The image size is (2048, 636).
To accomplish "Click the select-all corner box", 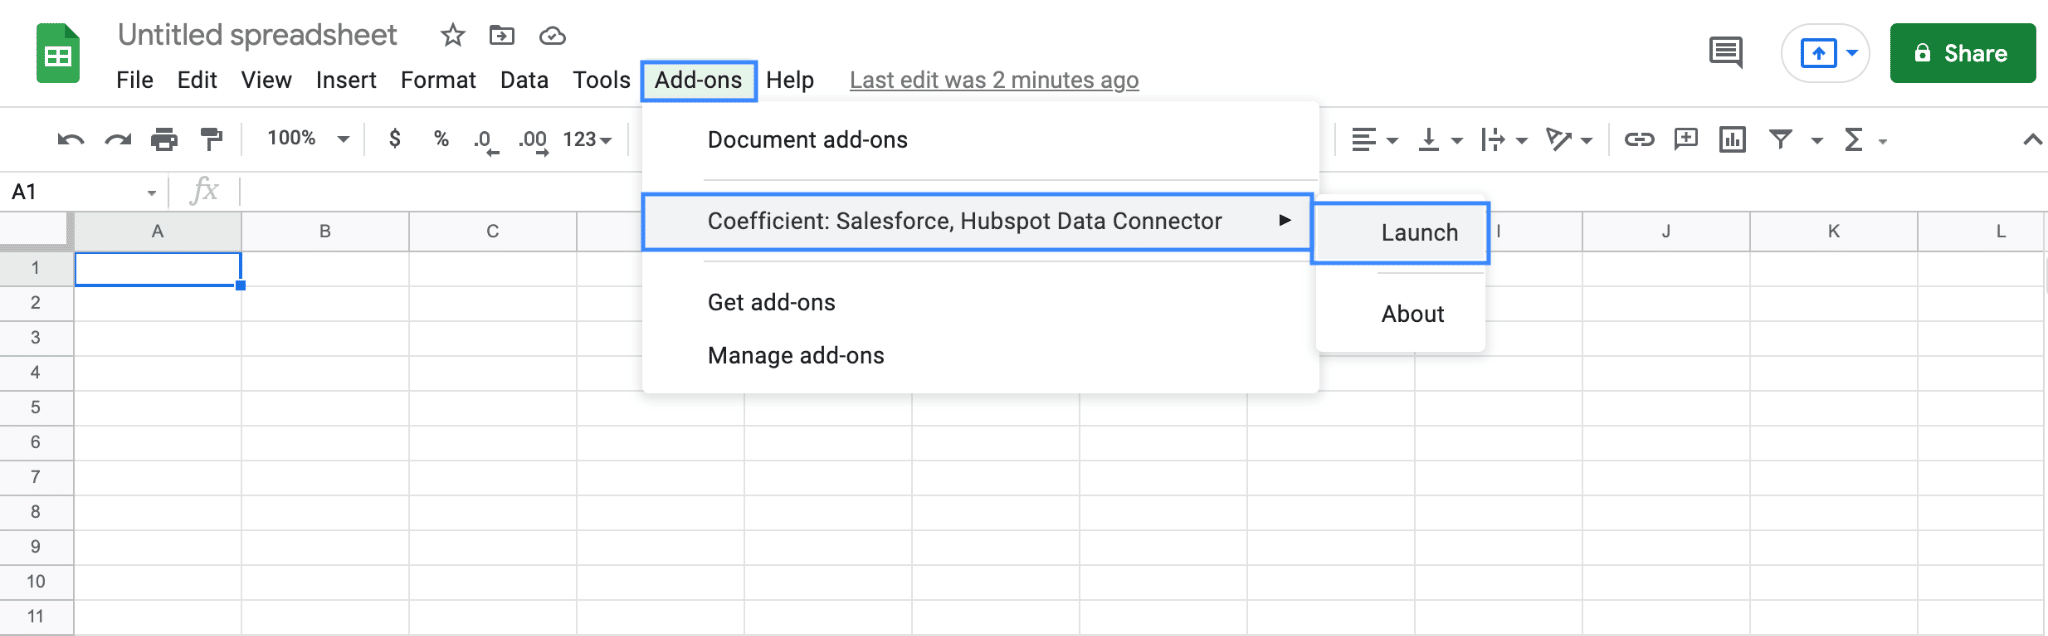I will click(36, 231).
